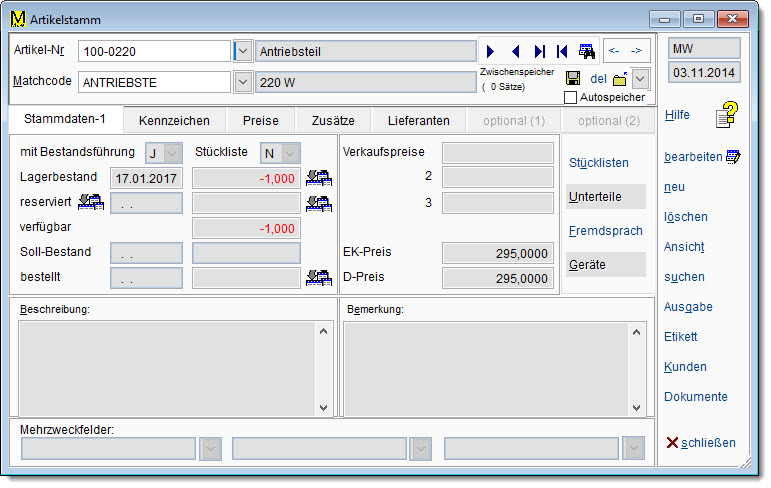Enable the Autospeicher checkbox
This screenshot has width=771, height=488.
pyautogui.click(x=571, y=98)
